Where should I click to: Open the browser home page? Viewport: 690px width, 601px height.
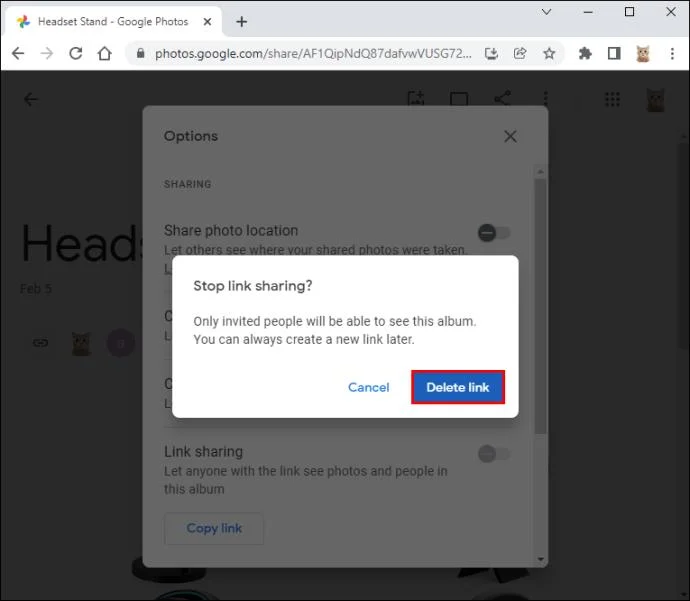pos(105,54)
